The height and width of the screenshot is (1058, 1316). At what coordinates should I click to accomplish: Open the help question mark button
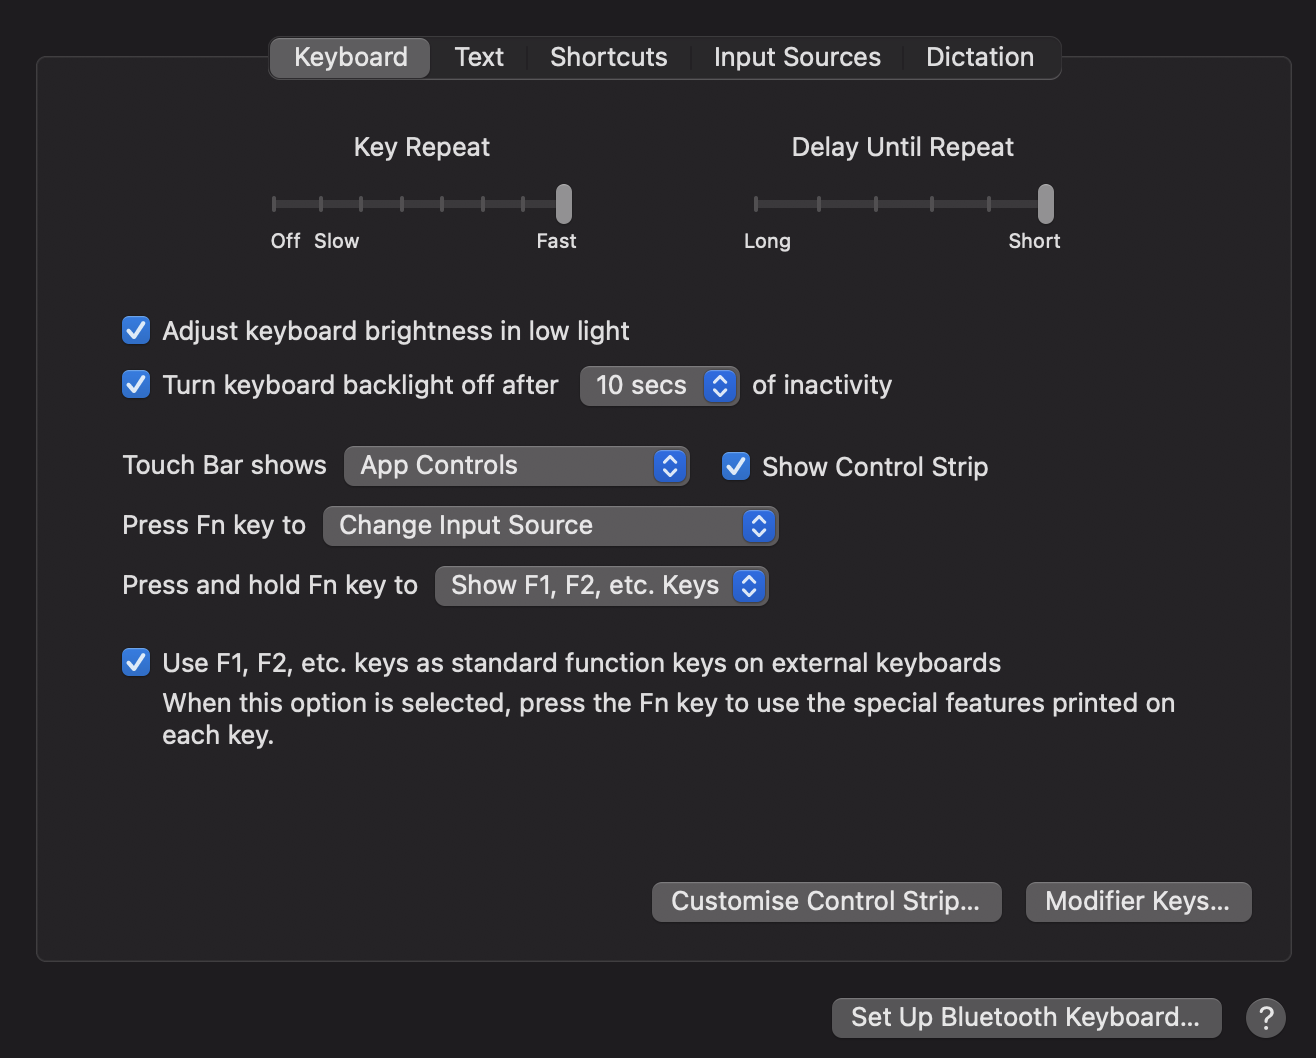(x=1265, y=1017)
